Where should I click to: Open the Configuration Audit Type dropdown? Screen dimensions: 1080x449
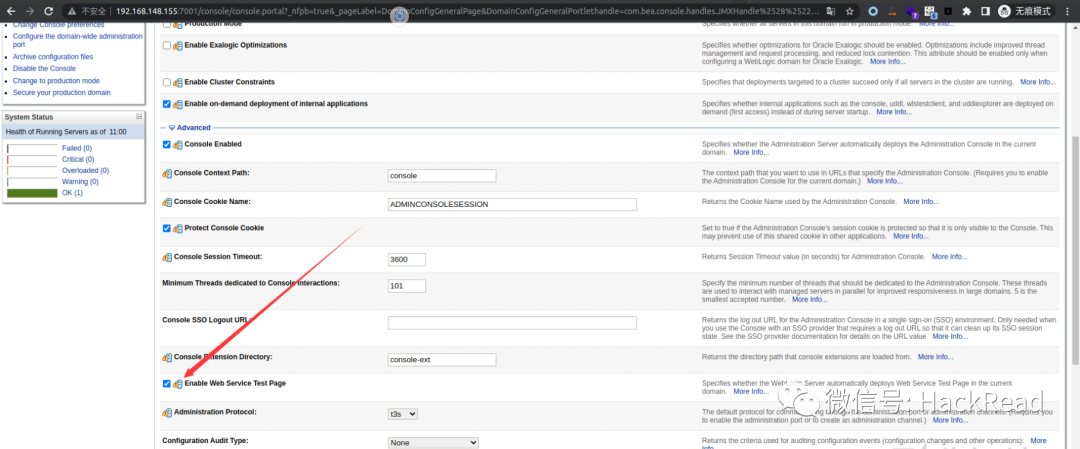[433, 442]
